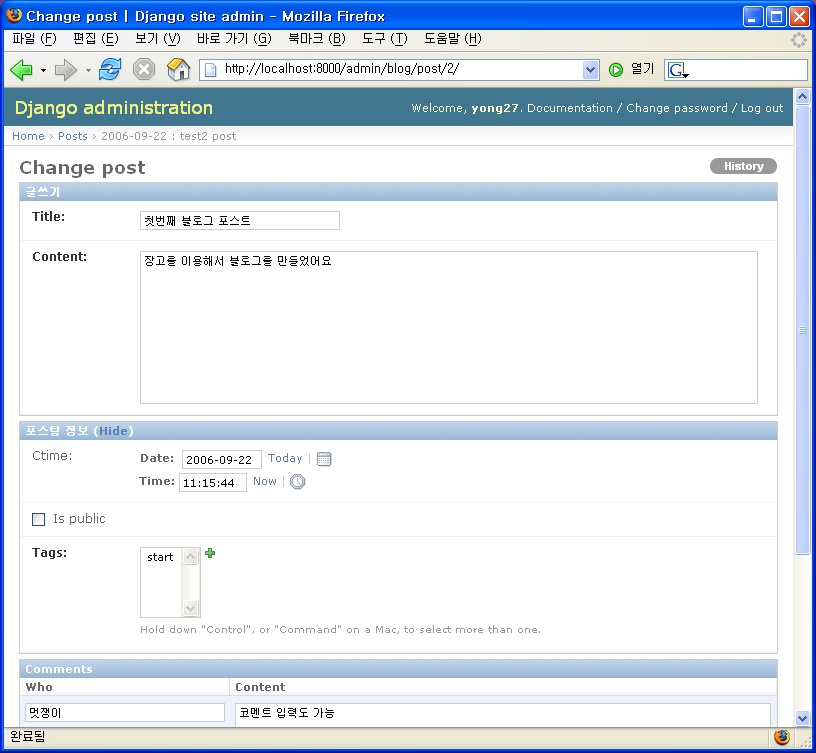Open the 도구 (T) menu
Viewport: 816px width, 753px height.
384,38
